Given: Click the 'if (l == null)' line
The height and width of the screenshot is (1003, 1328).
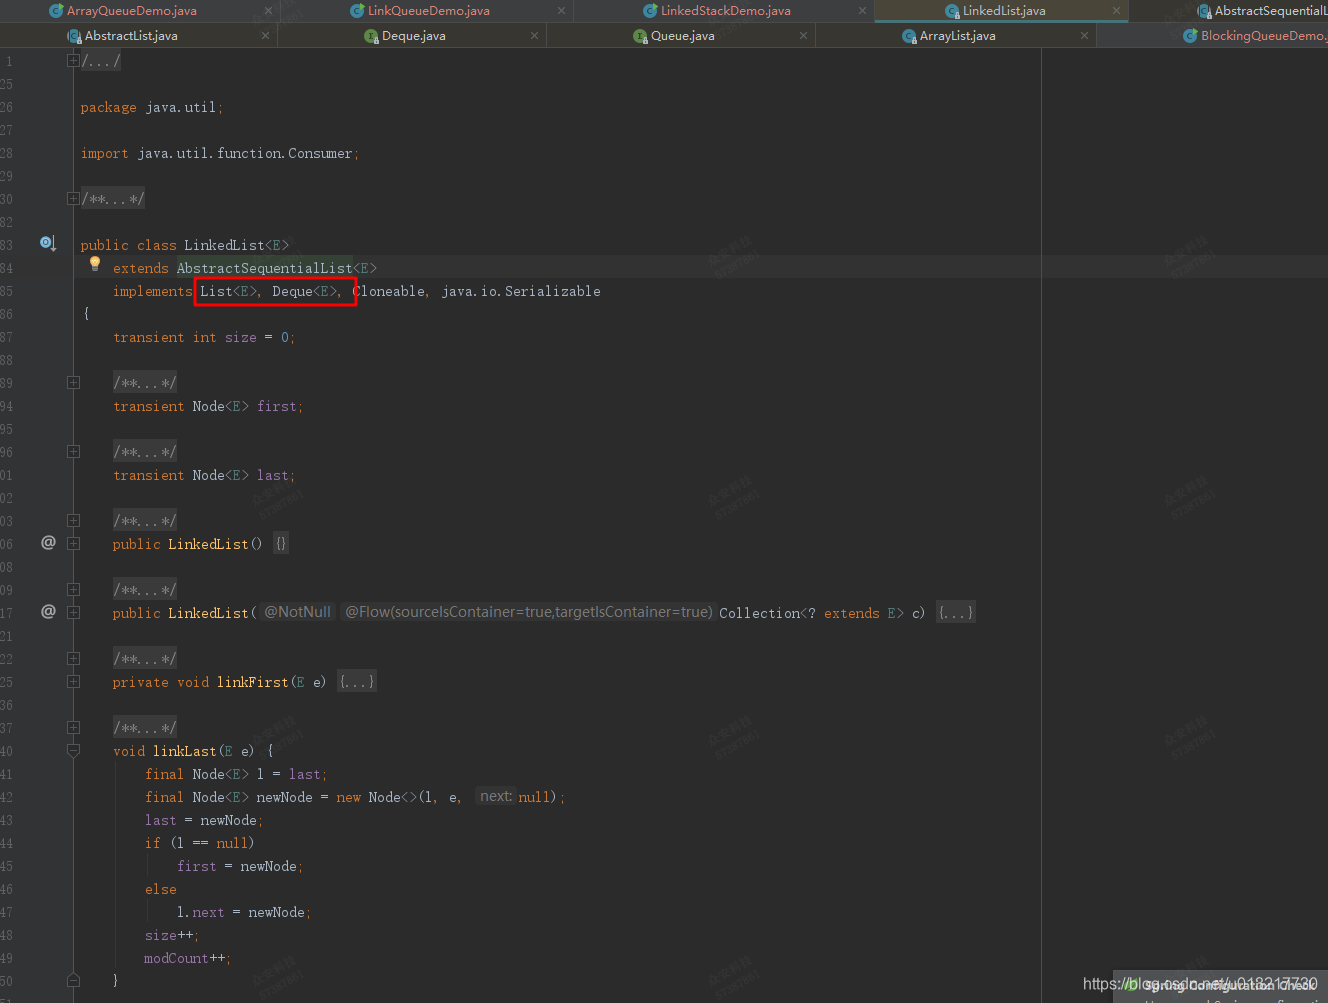Looking at the screenshot, I should tap(200, 843).
